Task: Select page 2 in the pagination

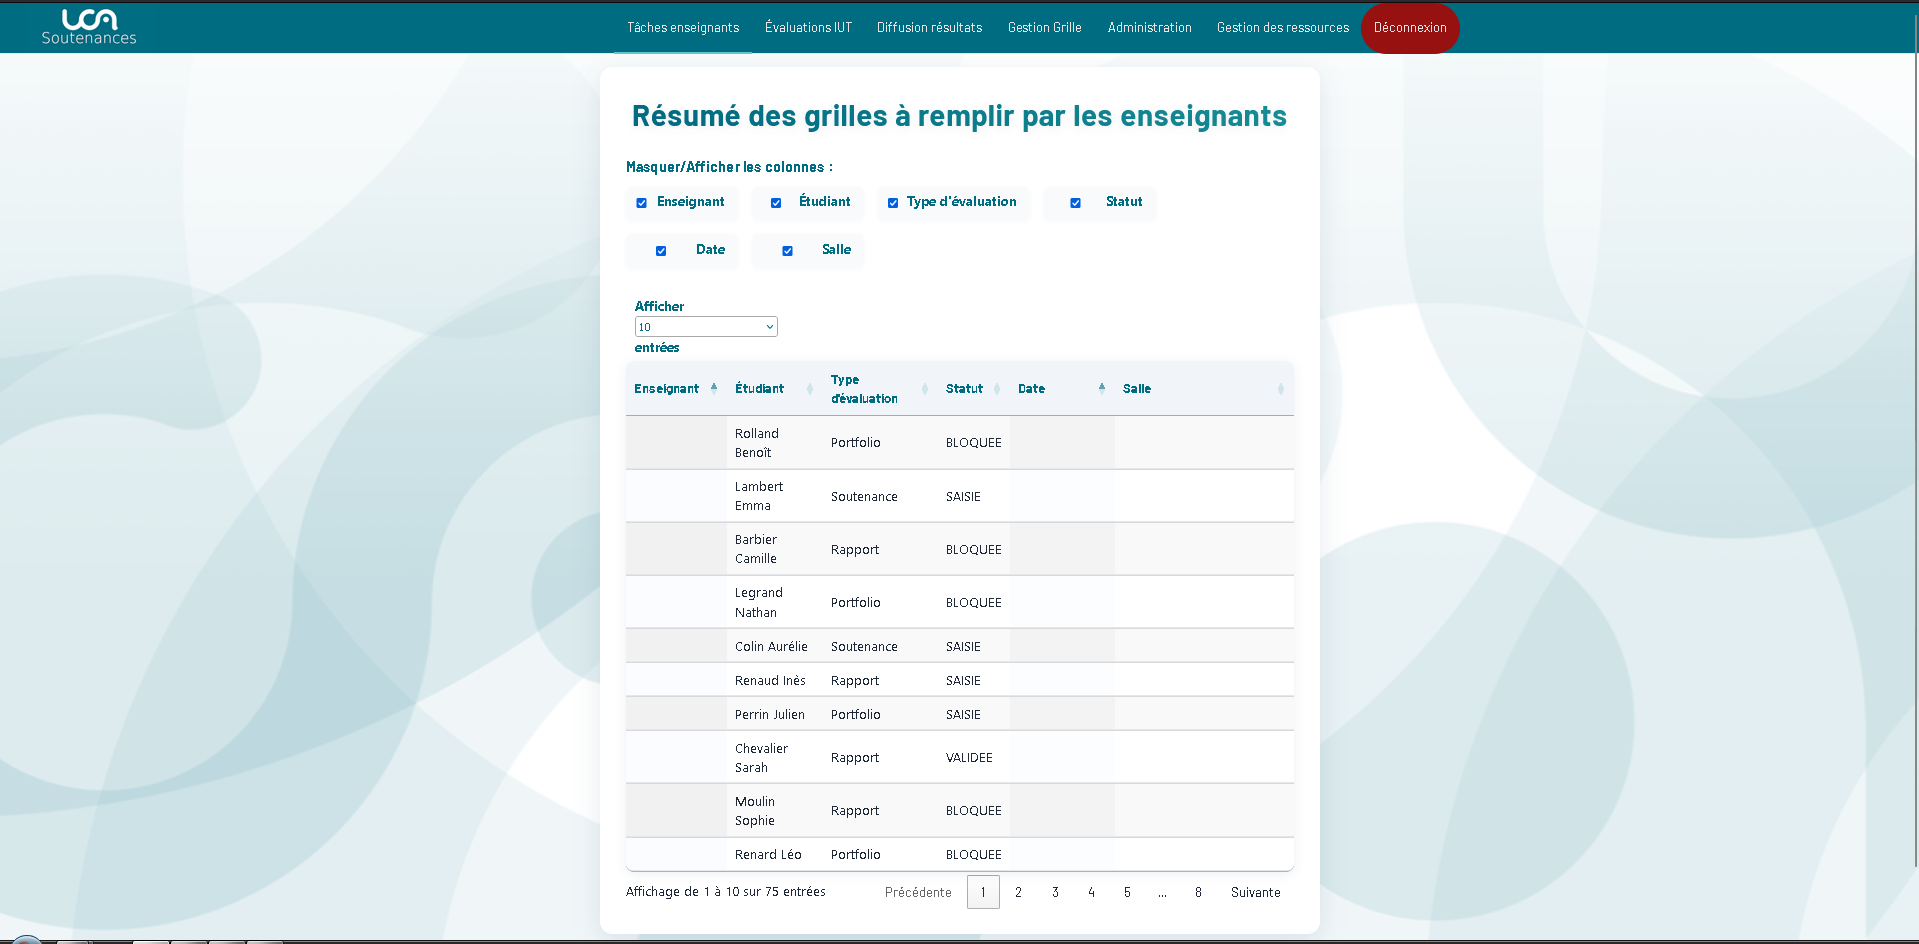Action: pos(1018,892)
